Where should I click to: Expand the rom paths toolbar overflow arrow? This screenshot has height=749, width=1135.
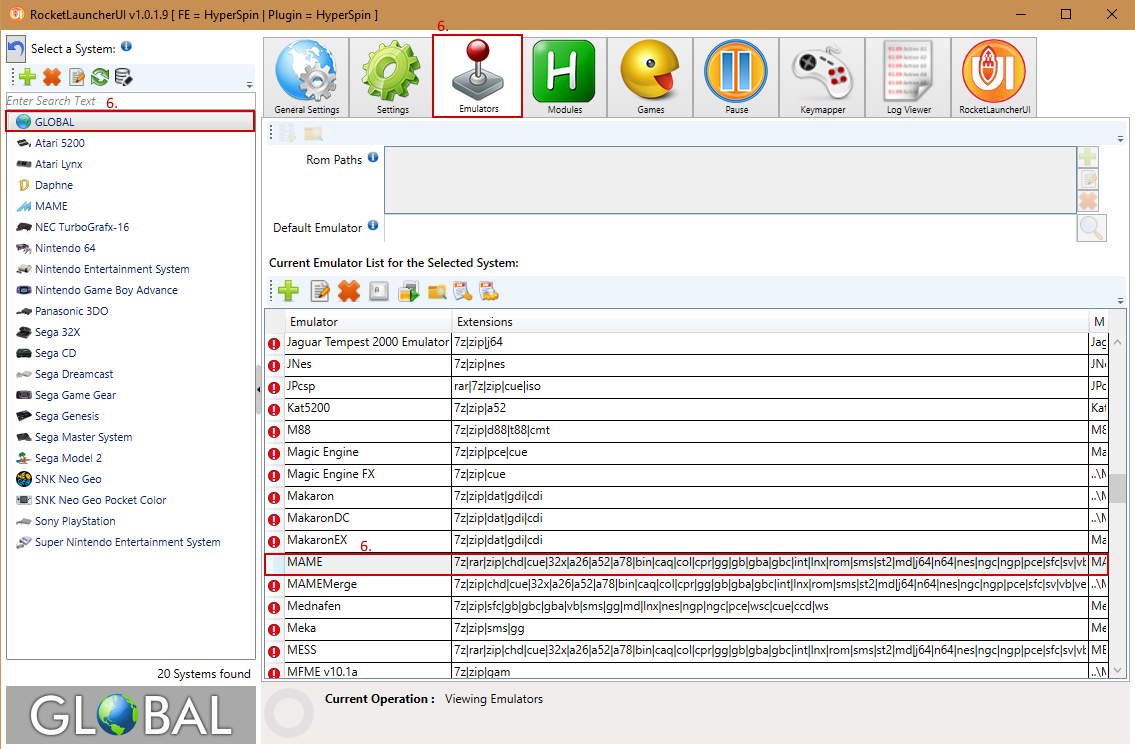click(x=1121, y=138)
